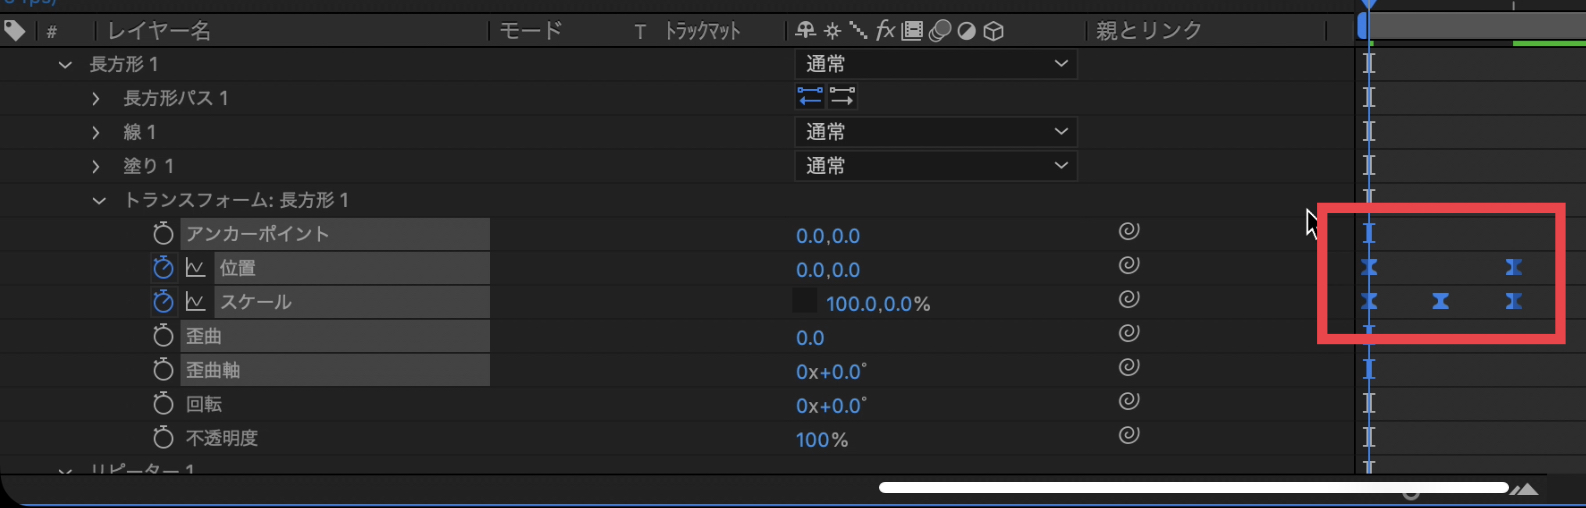Click the Adjustment Layer half-circle header icon
Image resolution: width=1586 pixels, height=508 pixels.
(966, 31)
